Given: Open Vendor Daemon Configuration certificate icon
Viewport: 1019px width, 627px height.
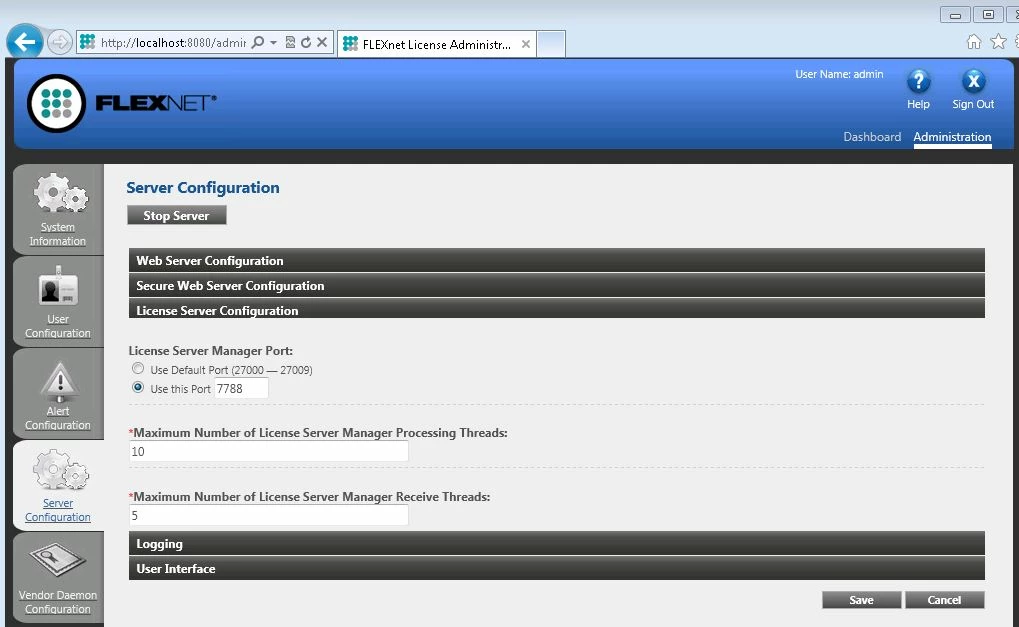Looking at the screenshot, I should (58, 561).
